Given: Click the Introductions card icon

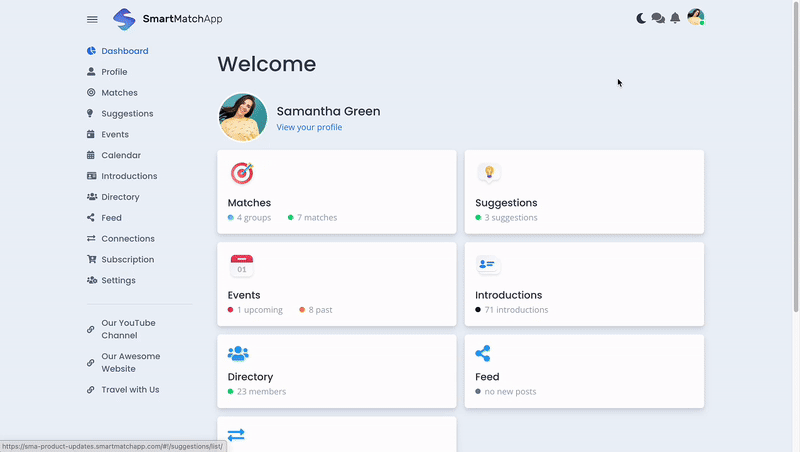Looking at the screenshot, I should pos(488,265).
